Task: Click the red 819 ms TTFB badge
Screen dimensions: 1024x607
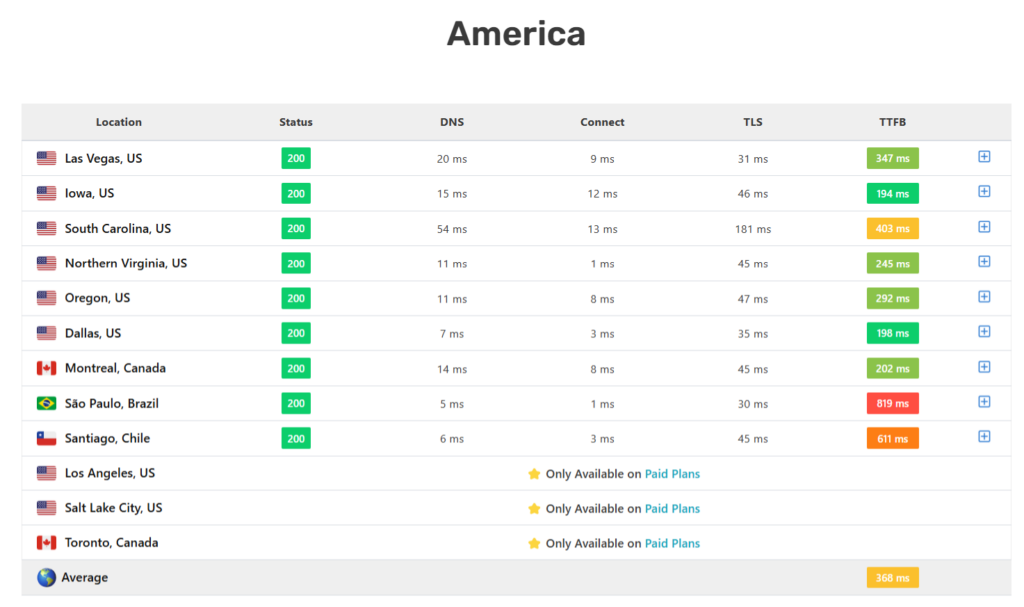Action: pyautogui.click(x=892, y=403)
